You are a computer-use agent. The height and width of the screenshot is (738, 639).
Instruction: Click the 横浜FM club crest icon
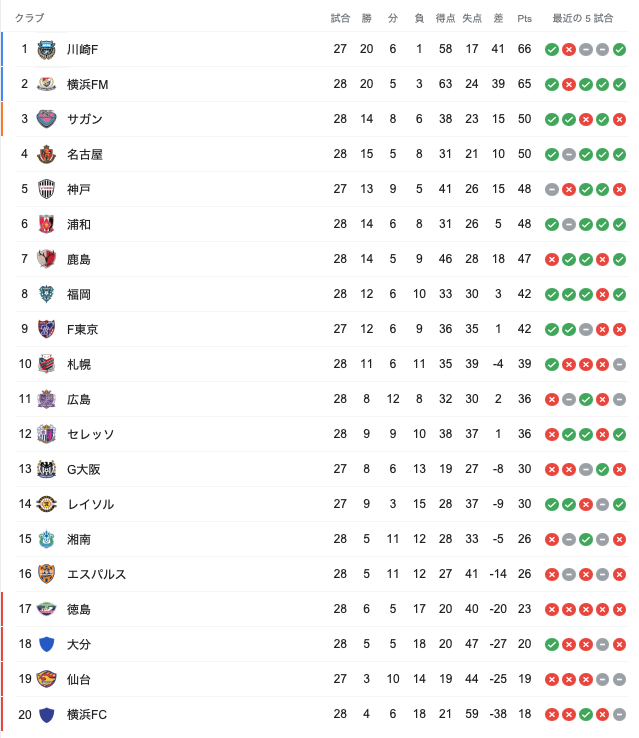coord(46,84)
